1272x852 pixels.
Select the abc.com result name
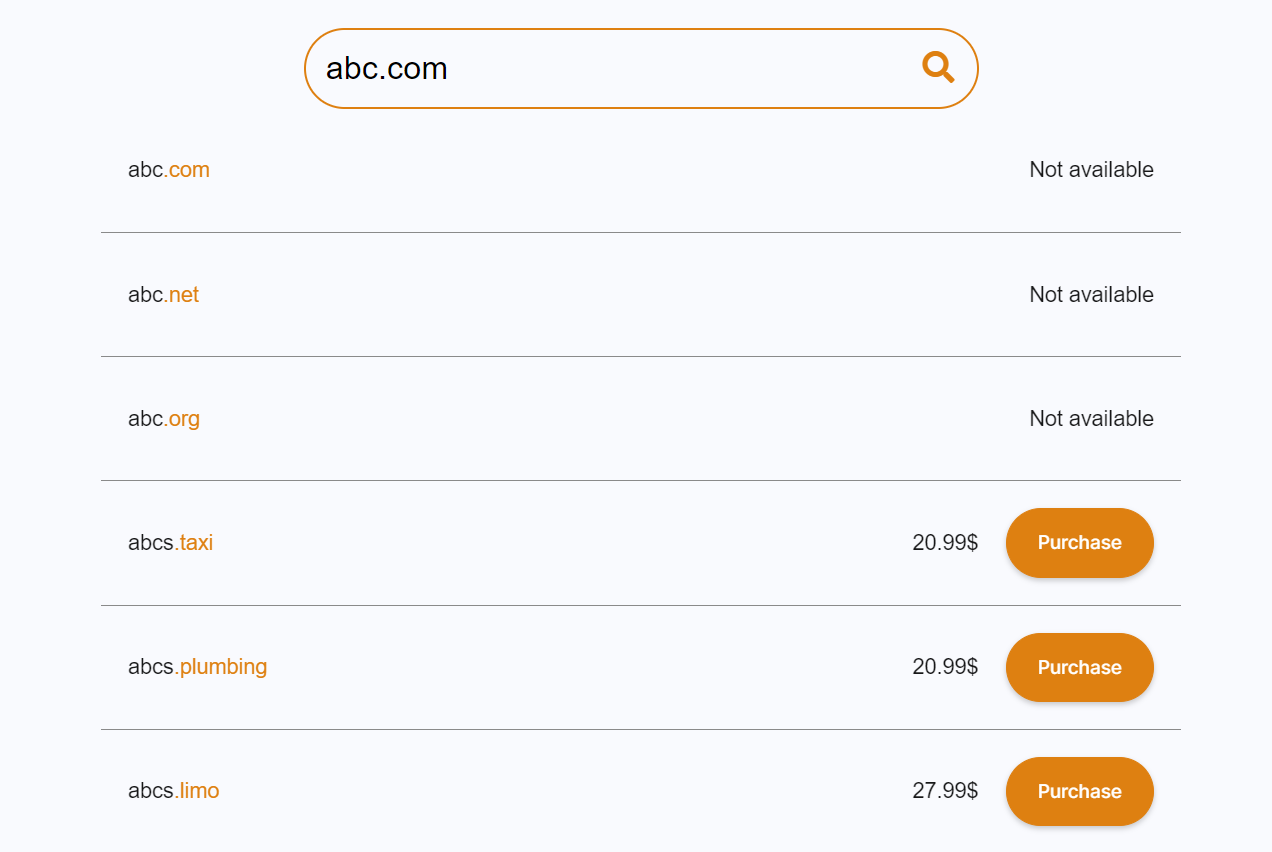click(x=168, y=170)
